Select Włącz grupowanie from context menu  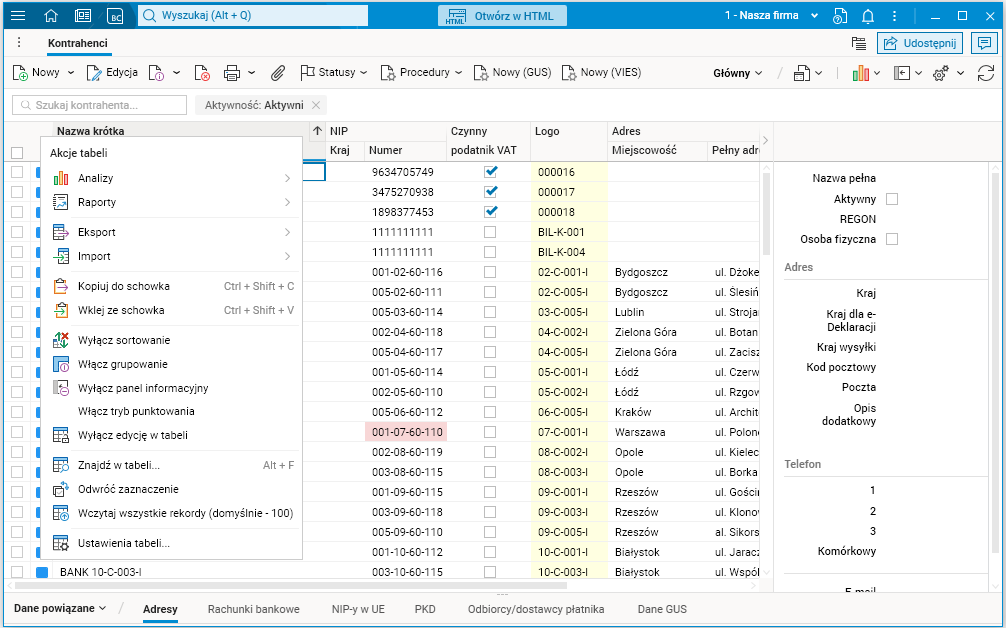123,364
